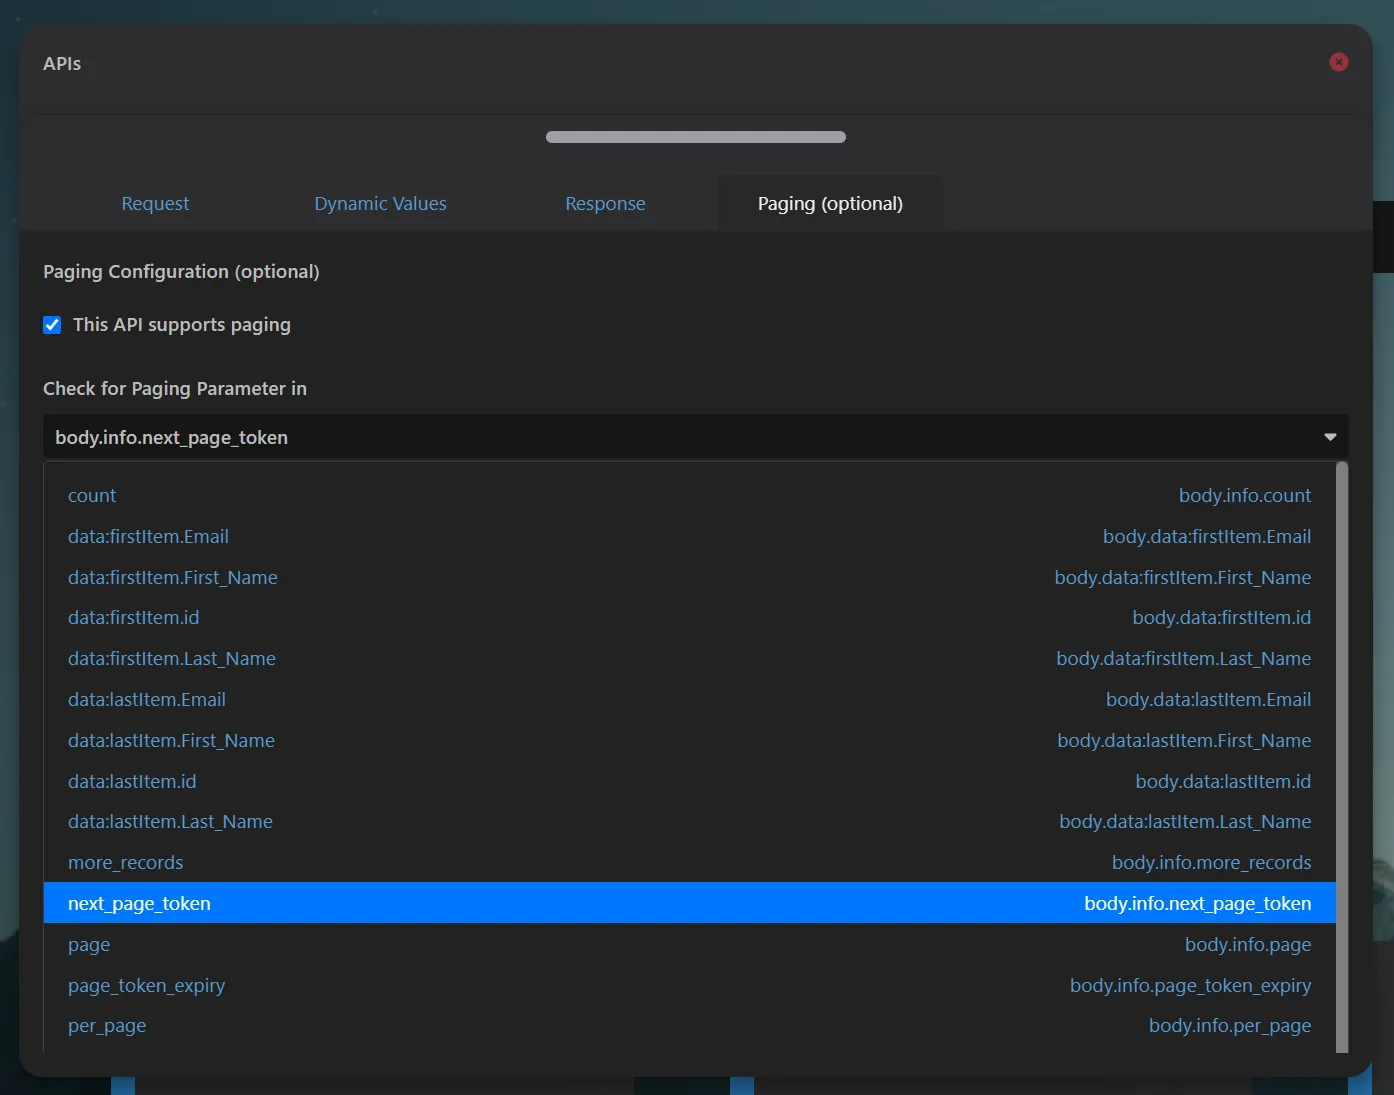1394x1095 pixels.
Task: Go to the Response tab
Action: click(605, 203)
